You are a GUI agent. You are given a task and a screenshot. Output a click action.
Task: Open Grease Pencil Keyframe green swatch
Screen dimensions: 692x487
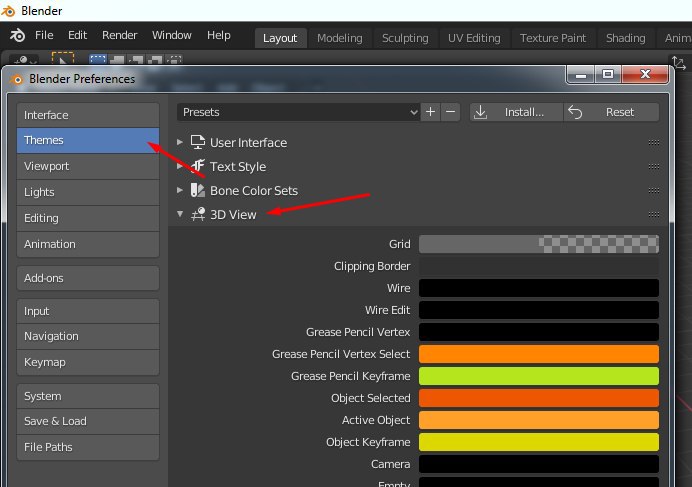[539, 376]
